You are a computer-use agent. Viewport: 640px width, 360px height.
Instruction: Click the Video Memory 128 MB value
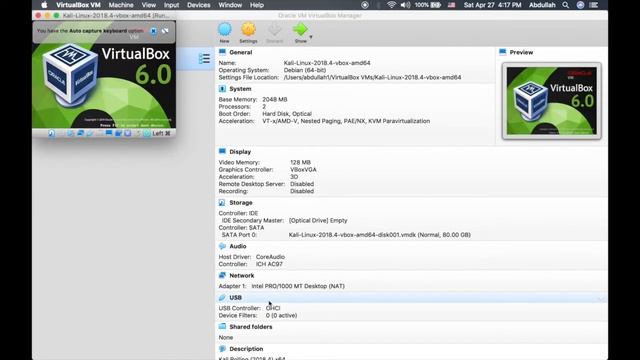click(x=300, y=162)
